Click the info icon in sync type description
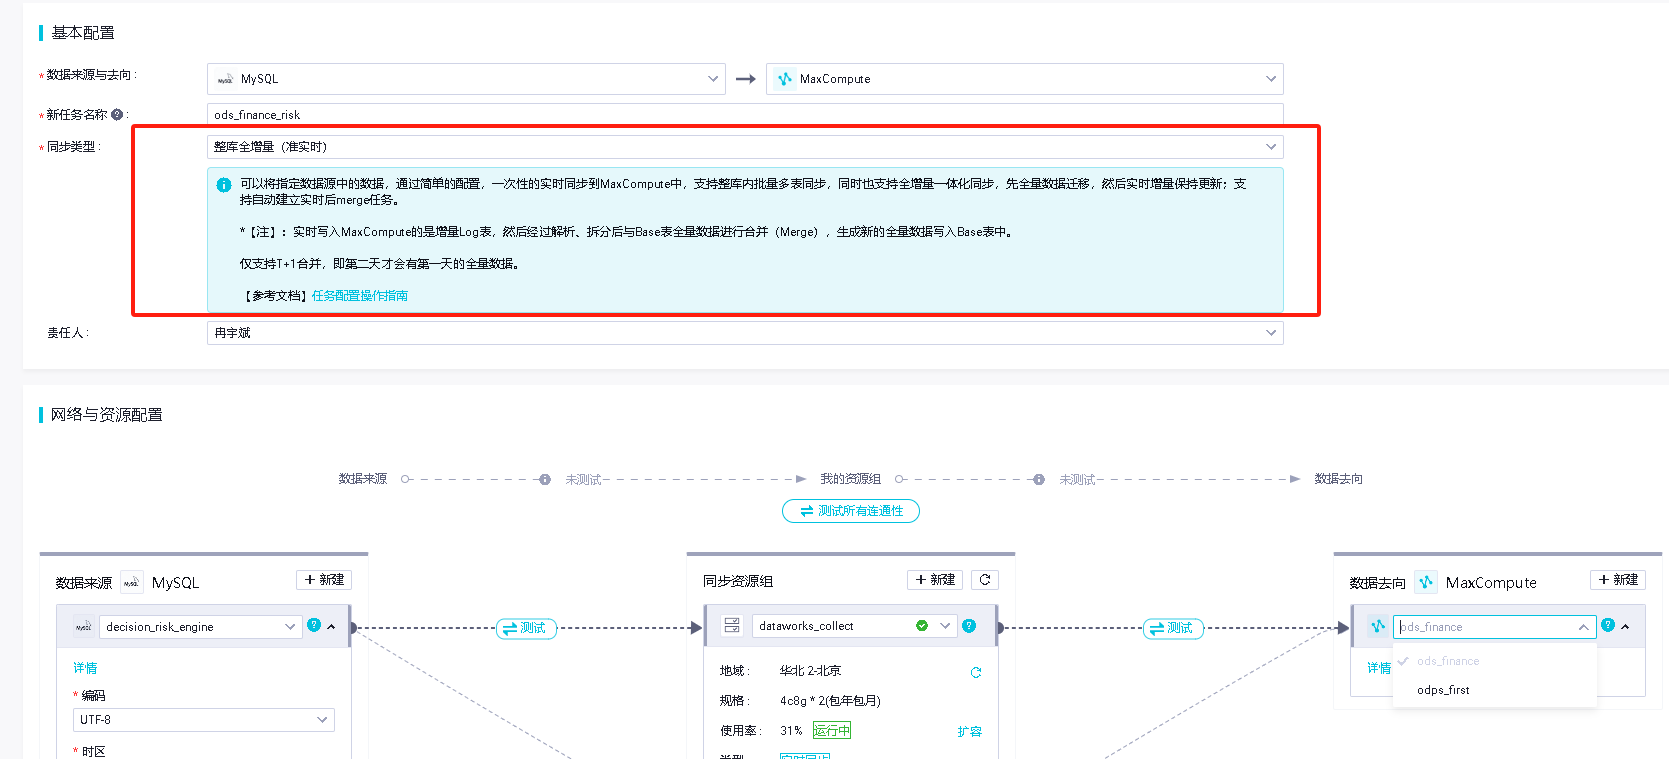Image resolution: width=1669 pixels, height=759 pixels. tap(224, 185)
